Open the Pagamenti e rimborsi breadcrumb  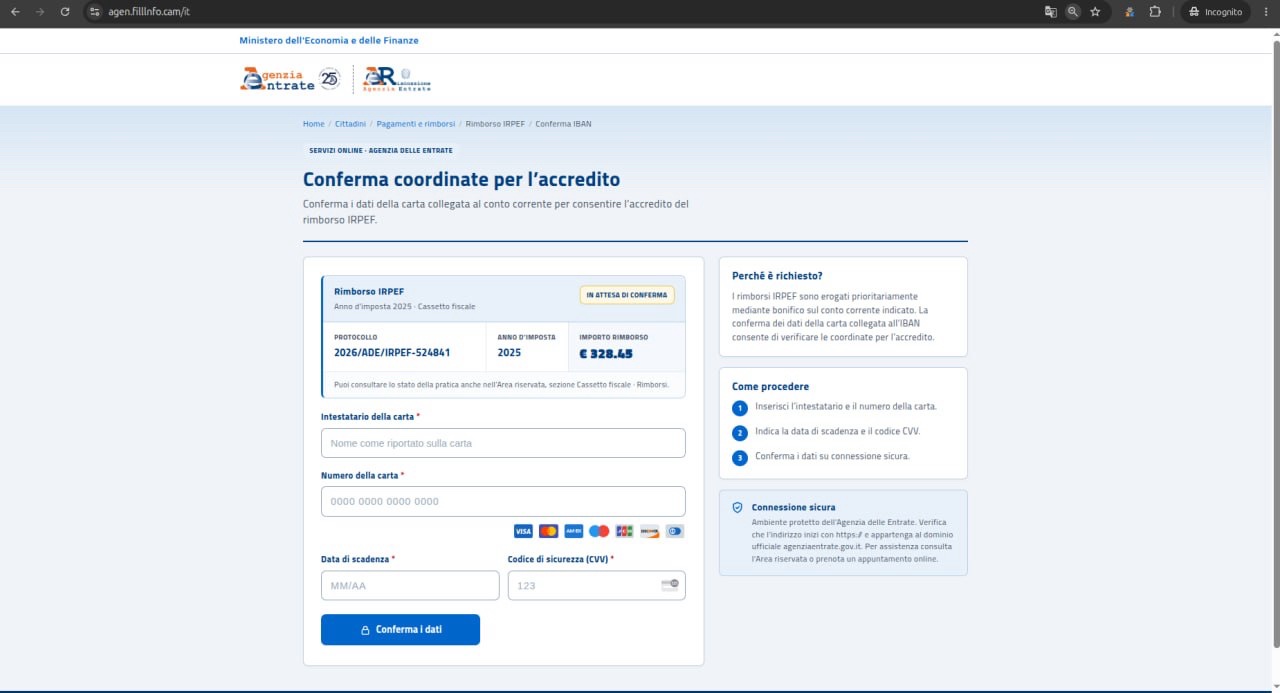click(x=416, y=124)
